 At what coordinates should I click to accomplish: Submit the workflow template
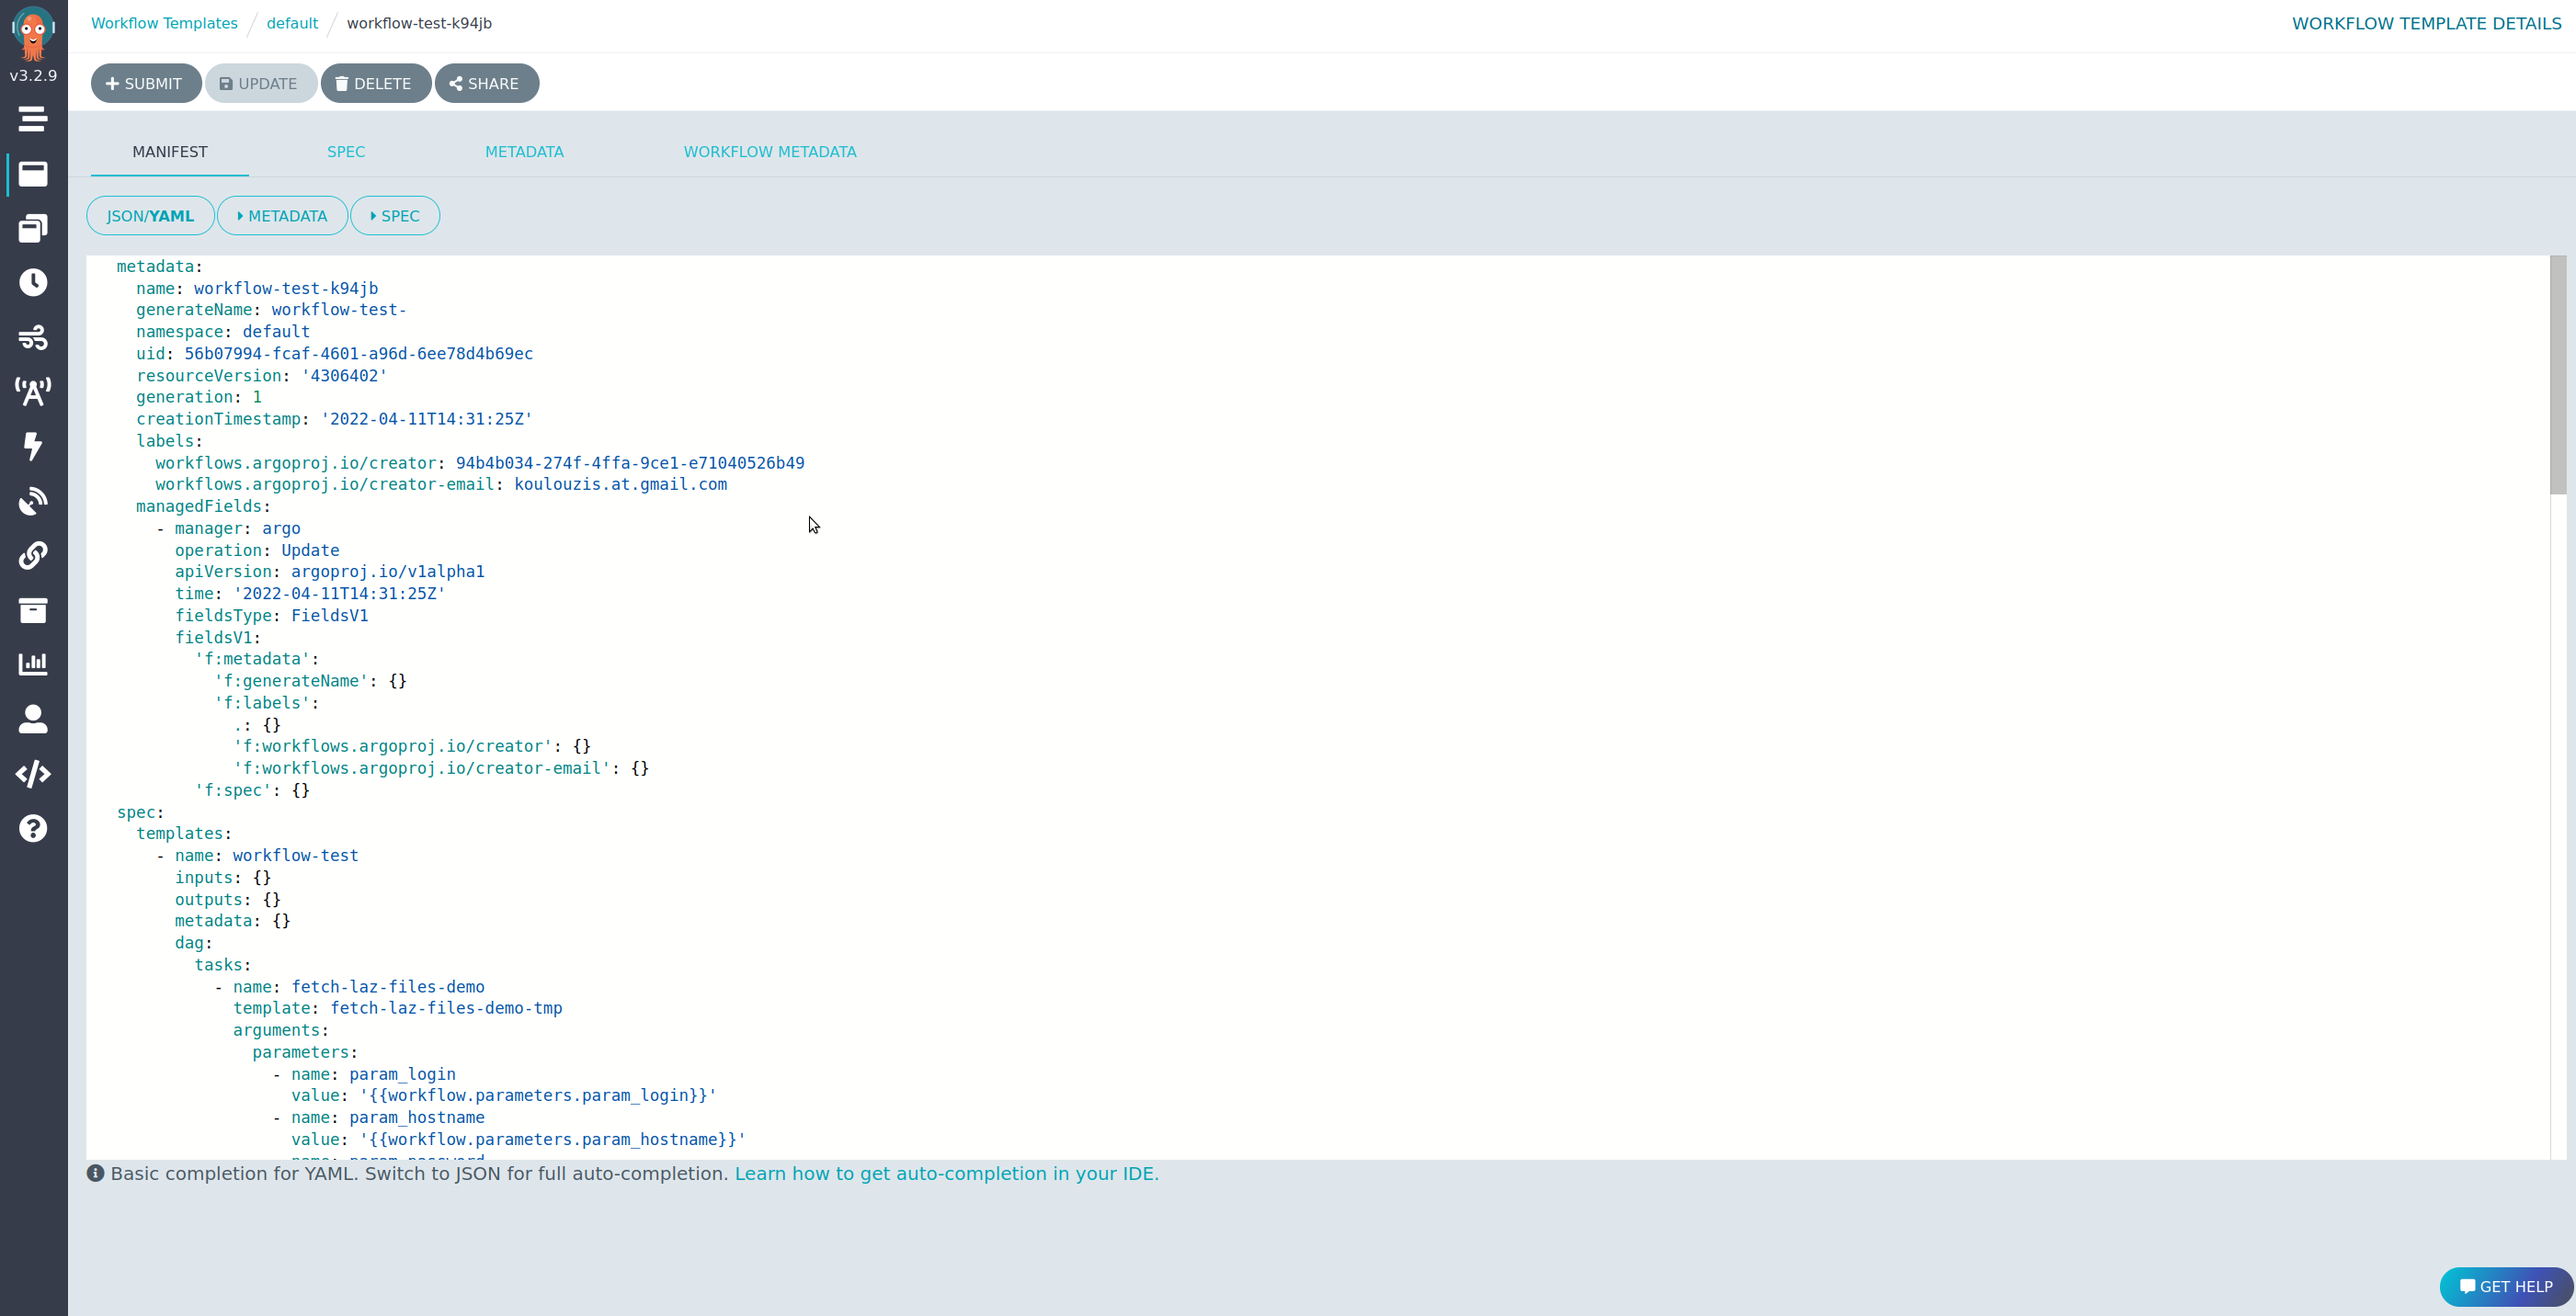pyautogui.click(x=145, y=83)
